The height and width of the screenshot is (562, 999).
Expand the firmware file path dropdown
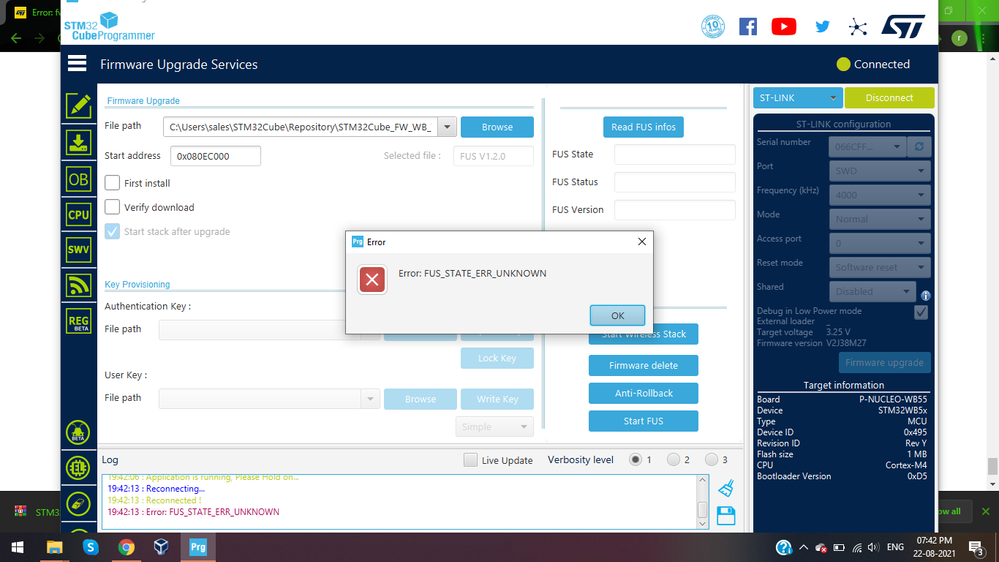pos(447,127)
